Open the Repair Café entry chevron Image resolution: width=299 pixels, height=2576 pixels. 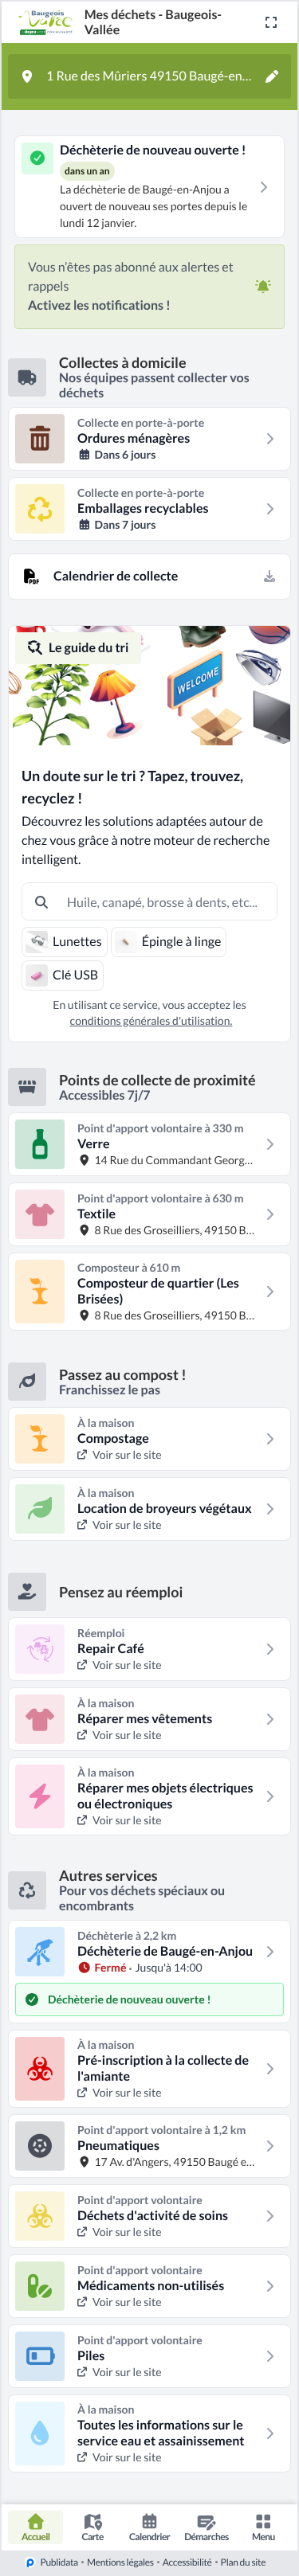[270, 1648]
